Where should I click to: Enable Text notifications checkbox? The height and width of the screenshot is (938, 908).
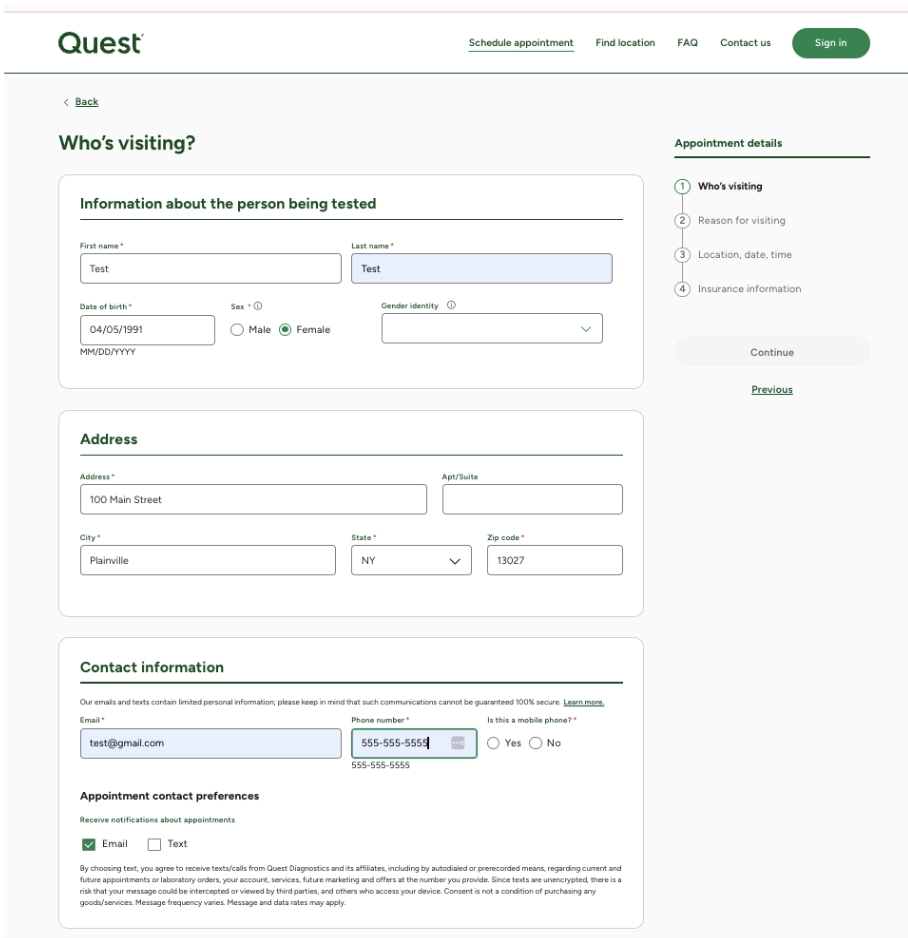click(154, 844)
